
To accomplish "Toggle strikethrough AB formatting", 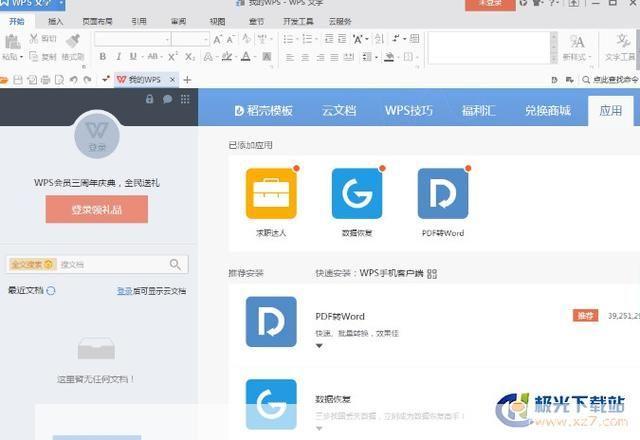I will coord(153,56).
